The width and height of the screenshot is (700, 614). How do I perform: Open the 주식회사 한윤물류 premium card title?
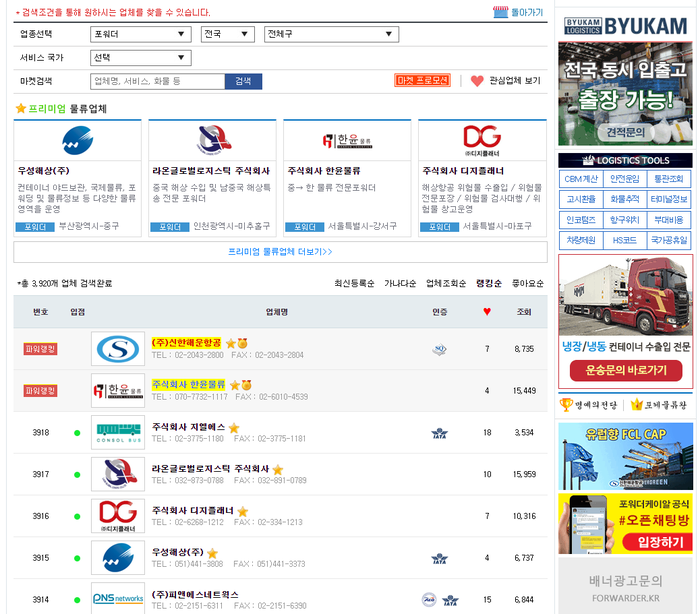[324, 171]
